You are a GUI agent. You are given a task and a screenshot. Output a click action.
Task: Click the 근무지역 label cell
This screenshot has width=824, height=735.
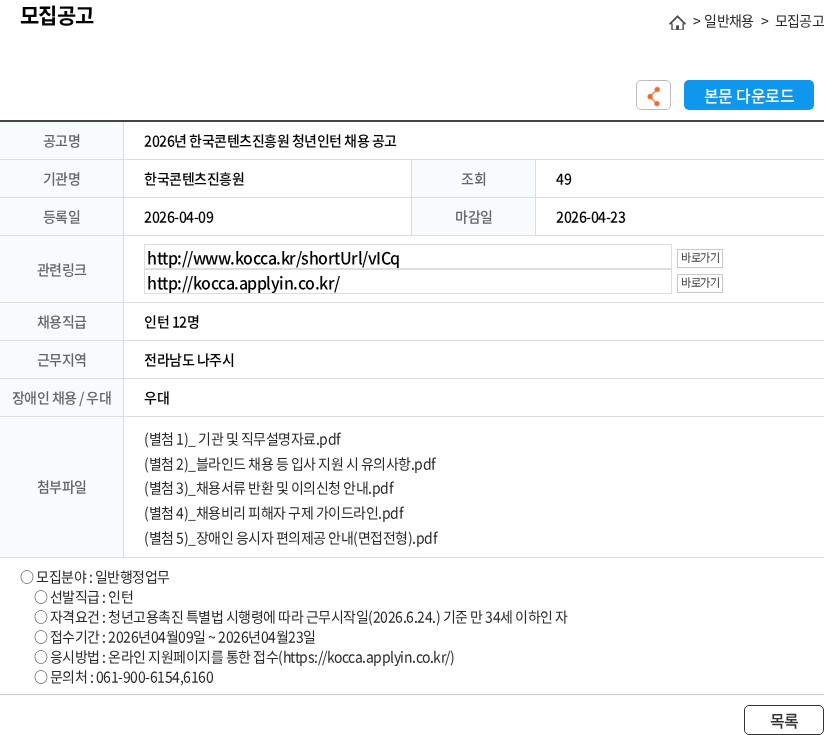click(x=61, y=360)
